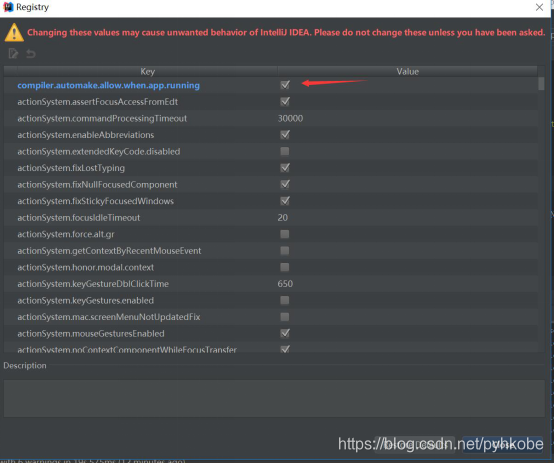Enable actionSystem.honor.modal.context checkbox
Image resolution: width=554 pixels, height=463 pixels.
tap(285, 267)
